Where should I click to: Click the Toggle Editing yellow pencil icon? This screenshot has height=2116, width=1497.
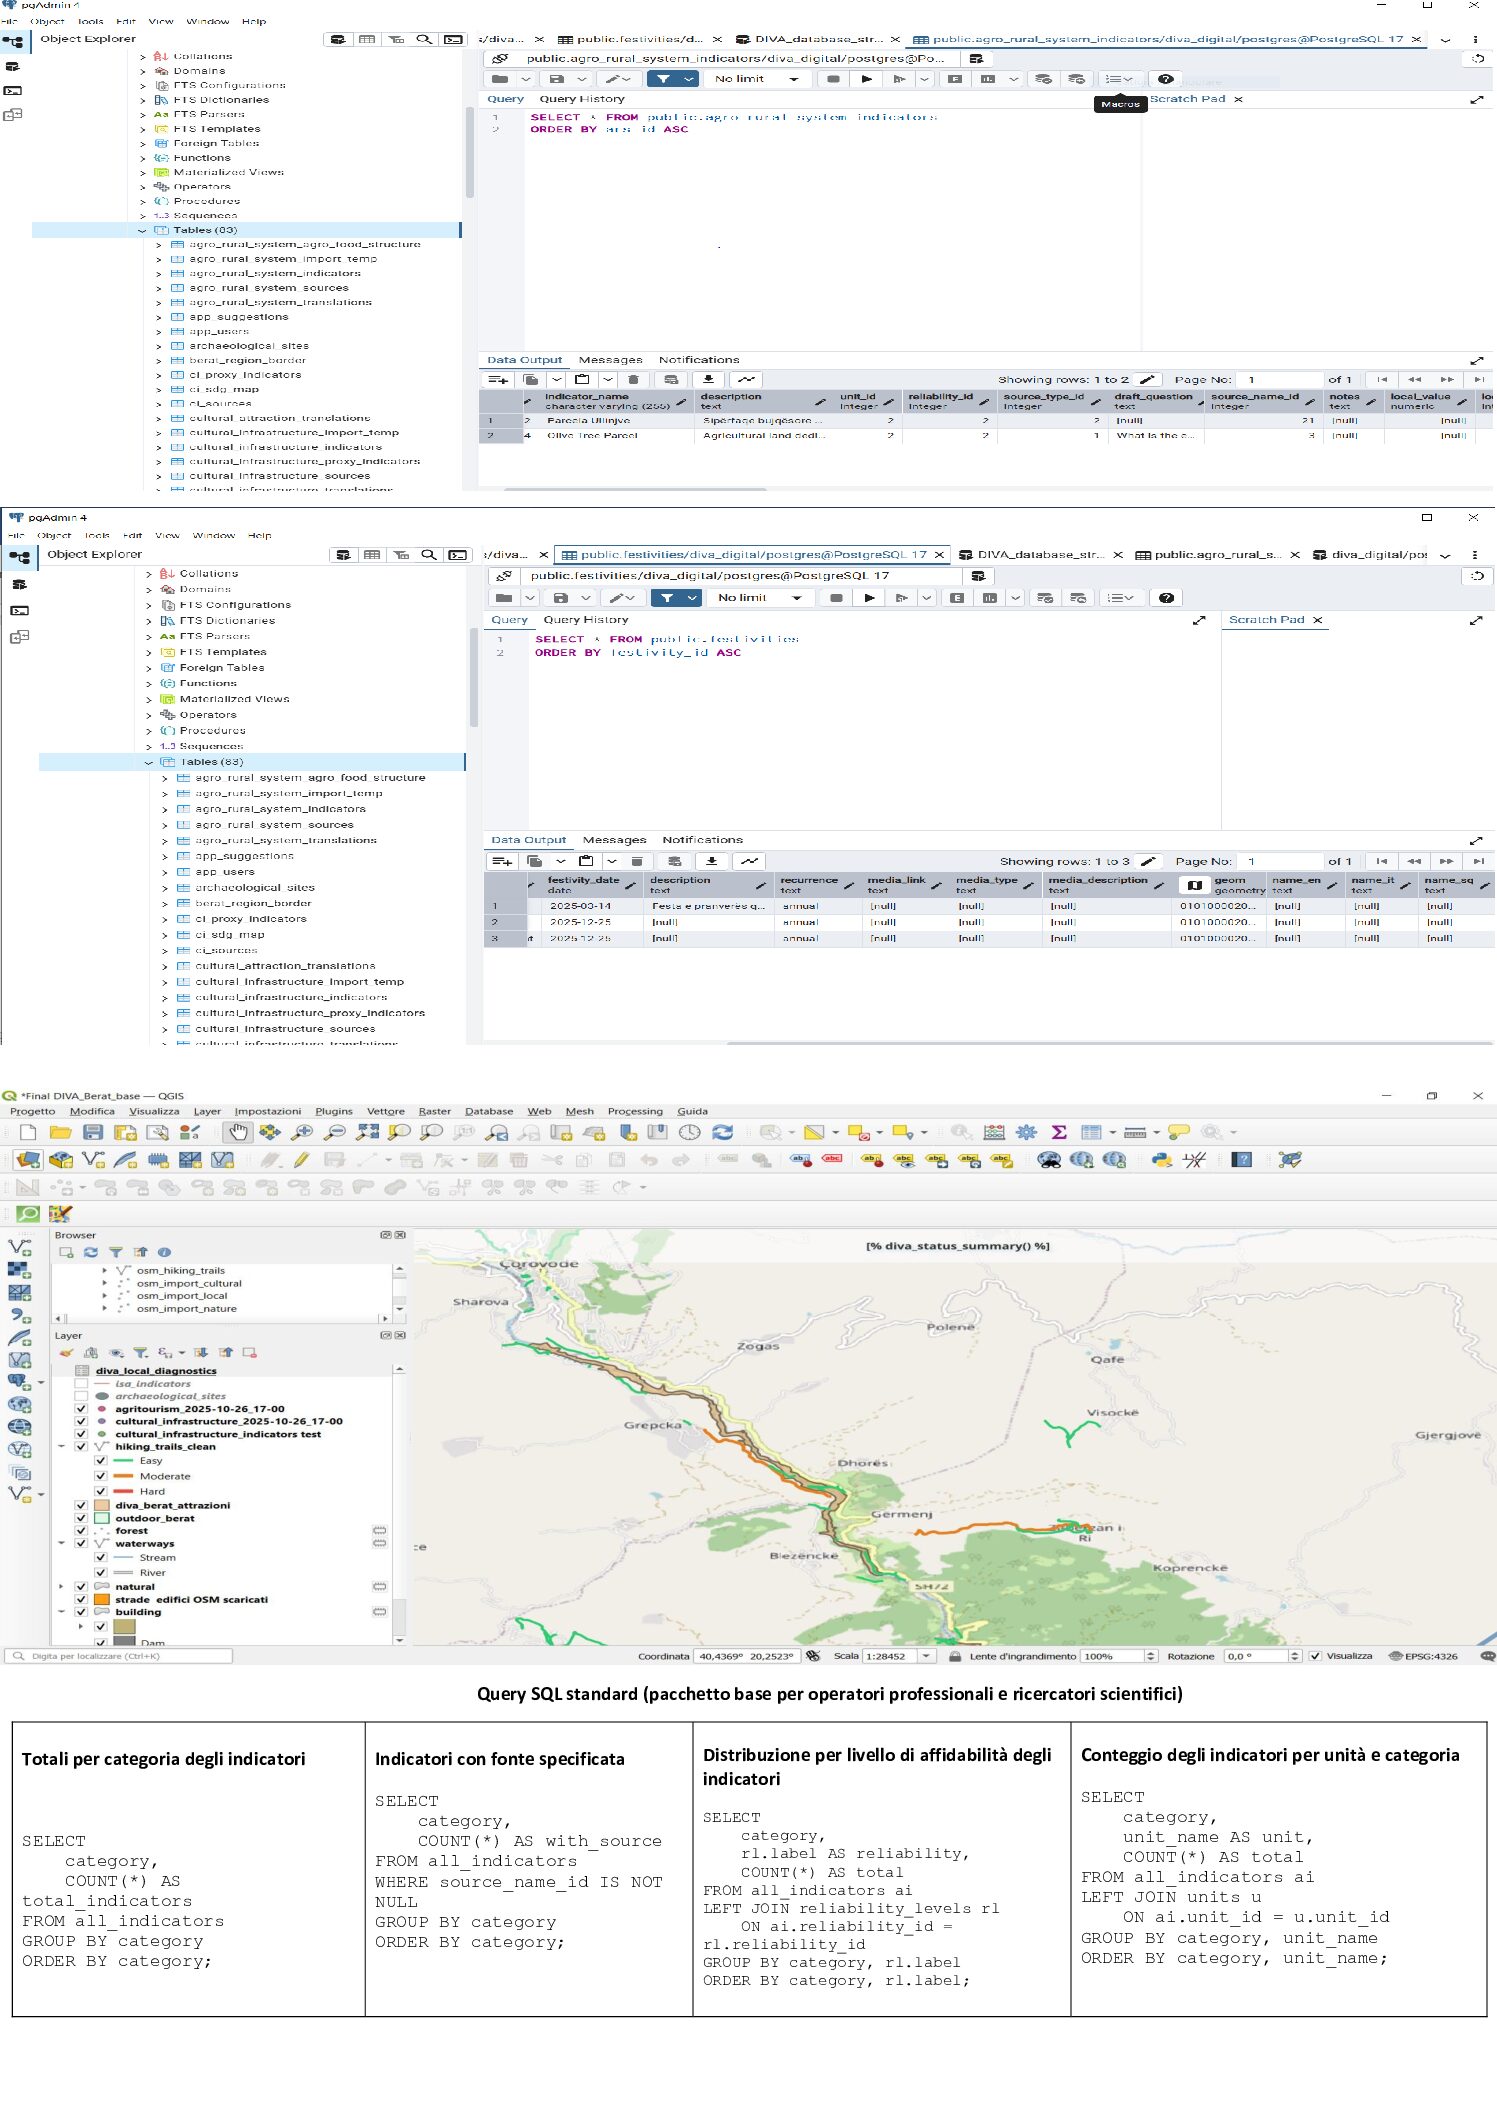(x=301, y=1160)
